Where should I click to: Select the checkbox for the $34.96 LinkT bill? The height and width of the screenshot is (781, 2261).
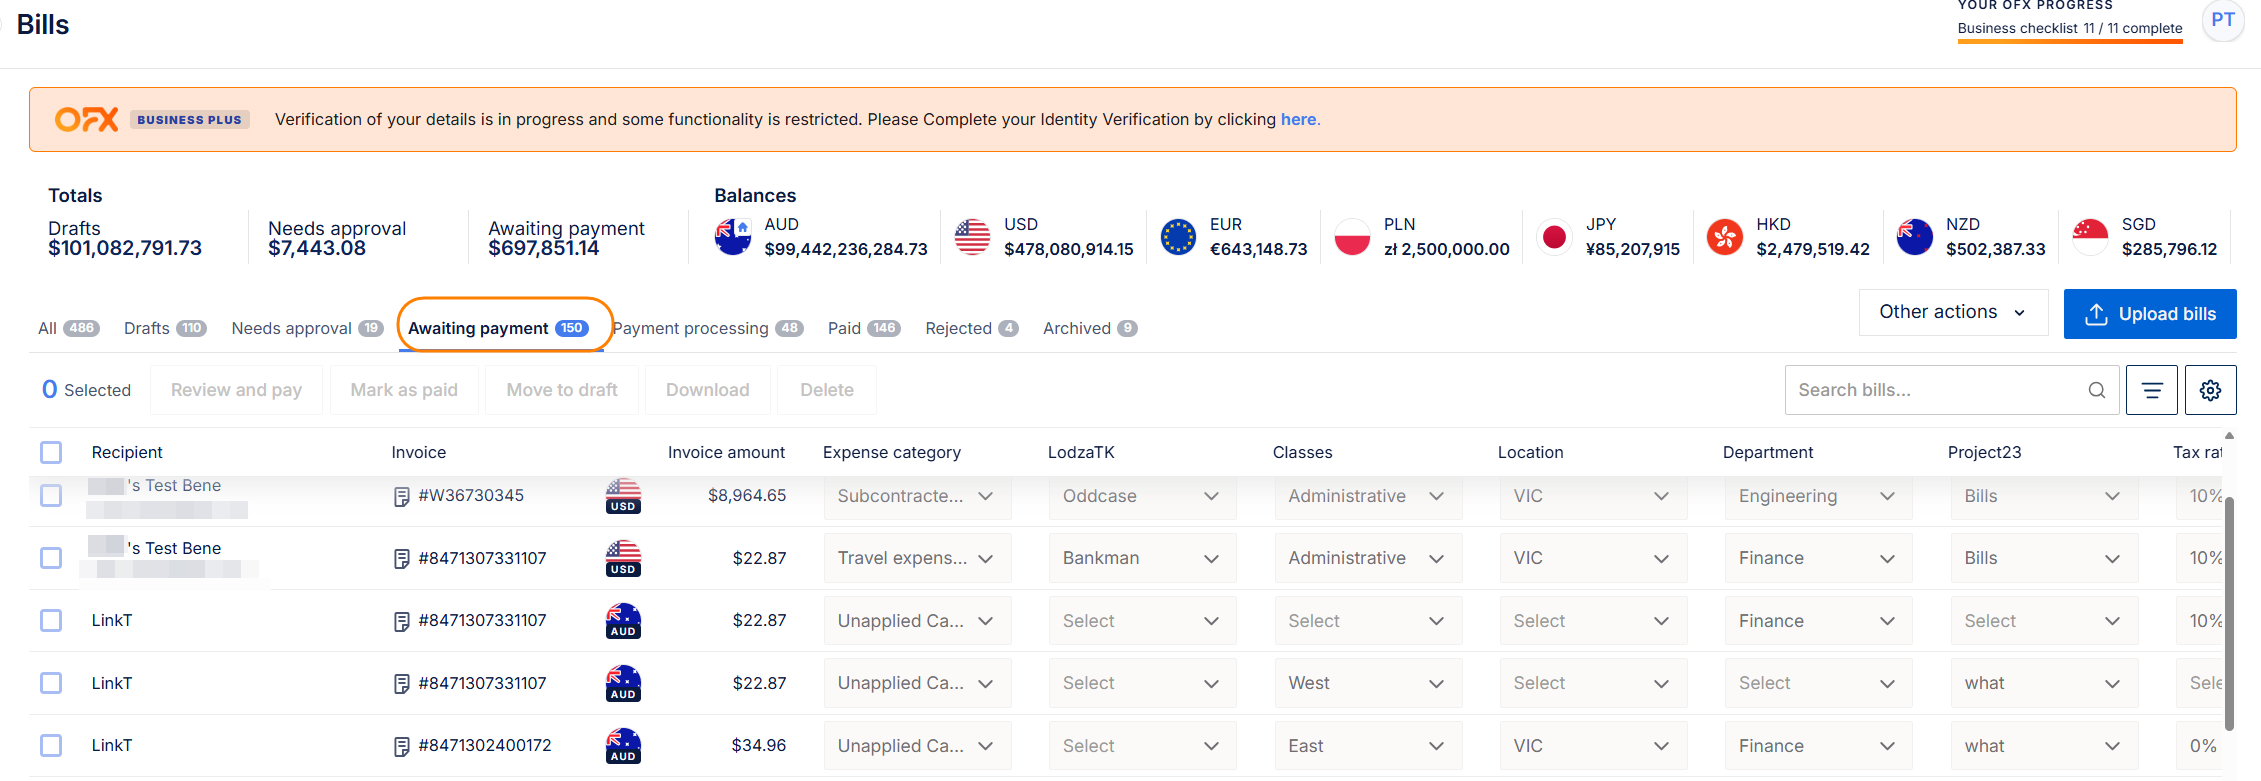[x=51, y=746]
